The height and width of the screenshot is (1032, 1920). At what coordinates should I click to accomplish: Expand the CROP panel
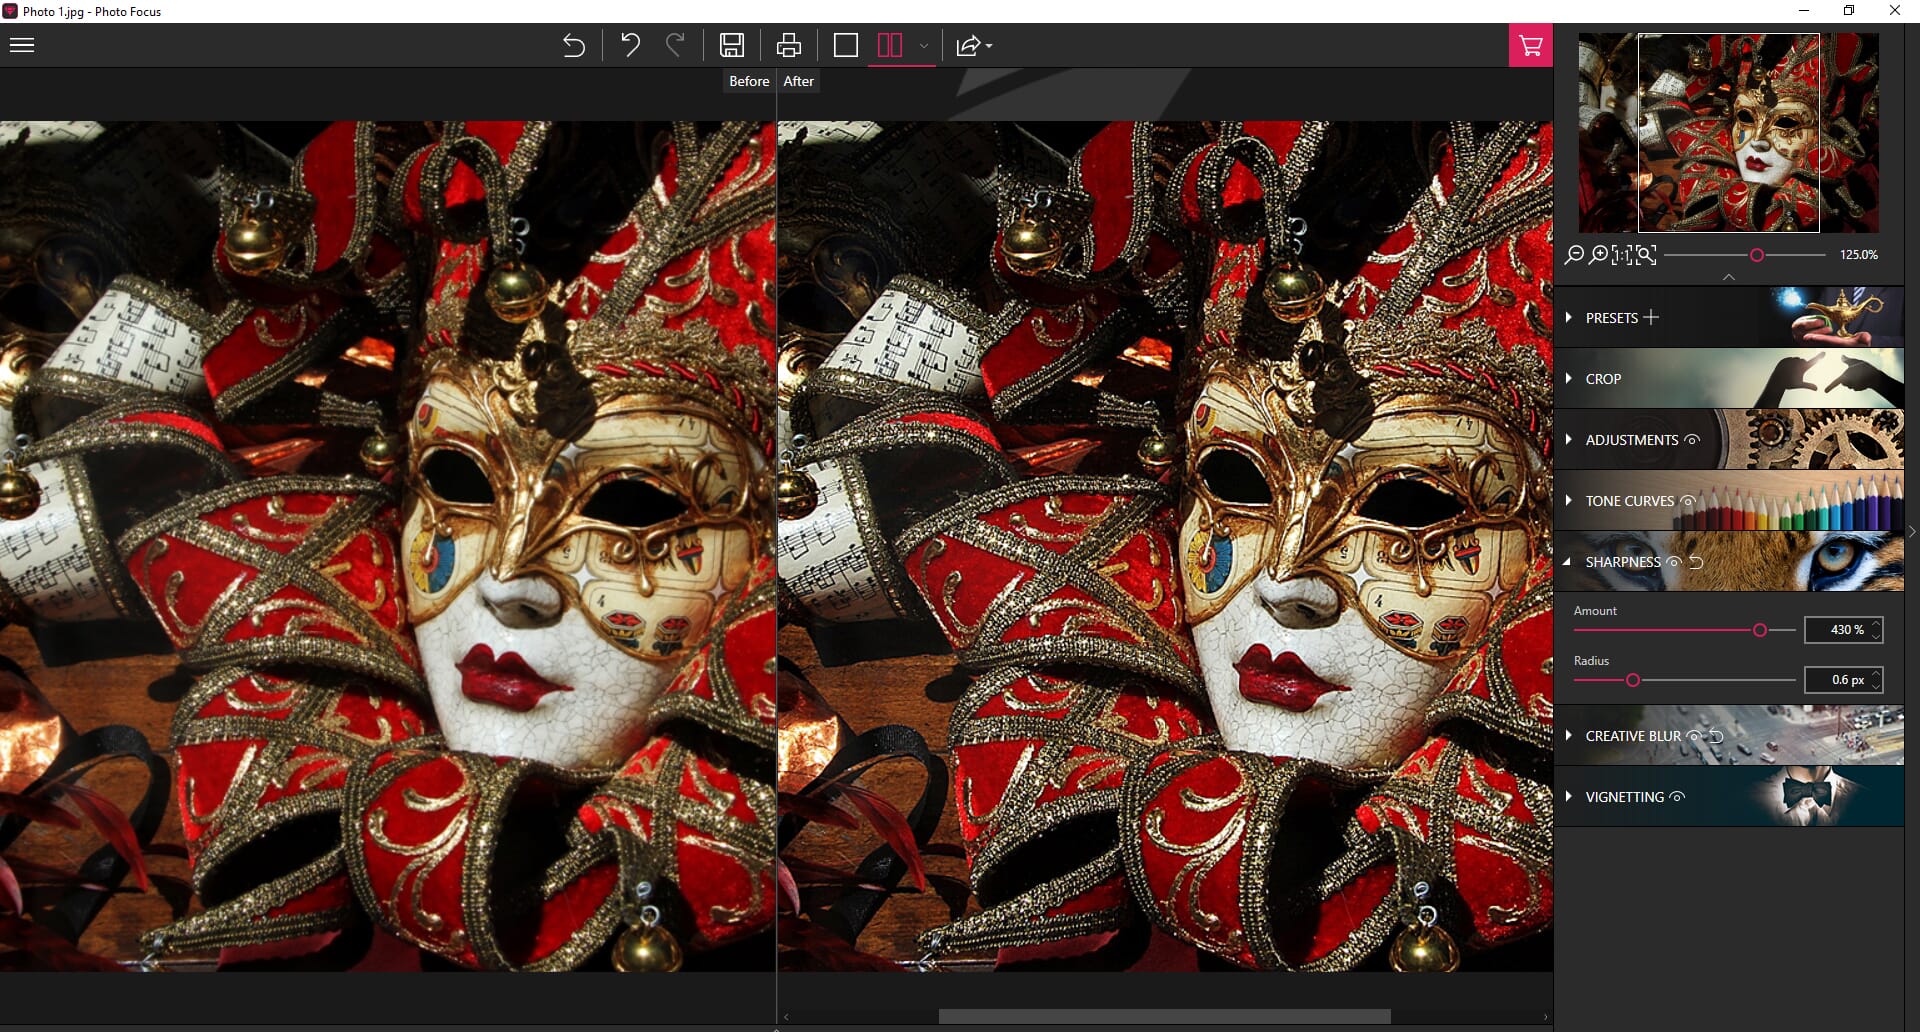click(x=1569, y=378)
